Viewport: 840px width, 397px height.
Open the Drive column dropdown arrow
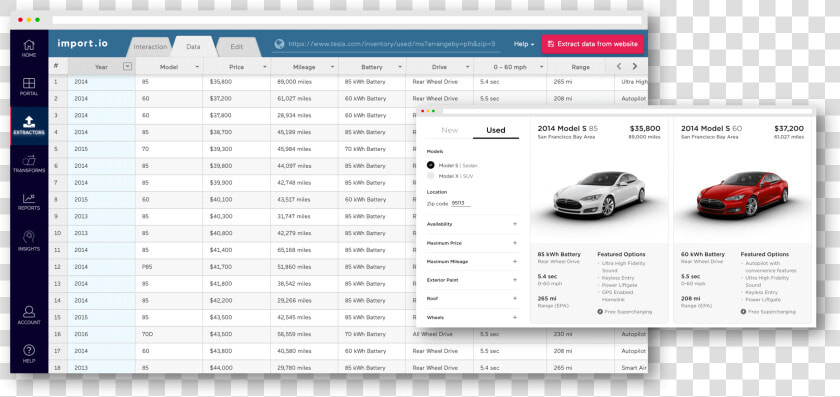tap(467, 67)
